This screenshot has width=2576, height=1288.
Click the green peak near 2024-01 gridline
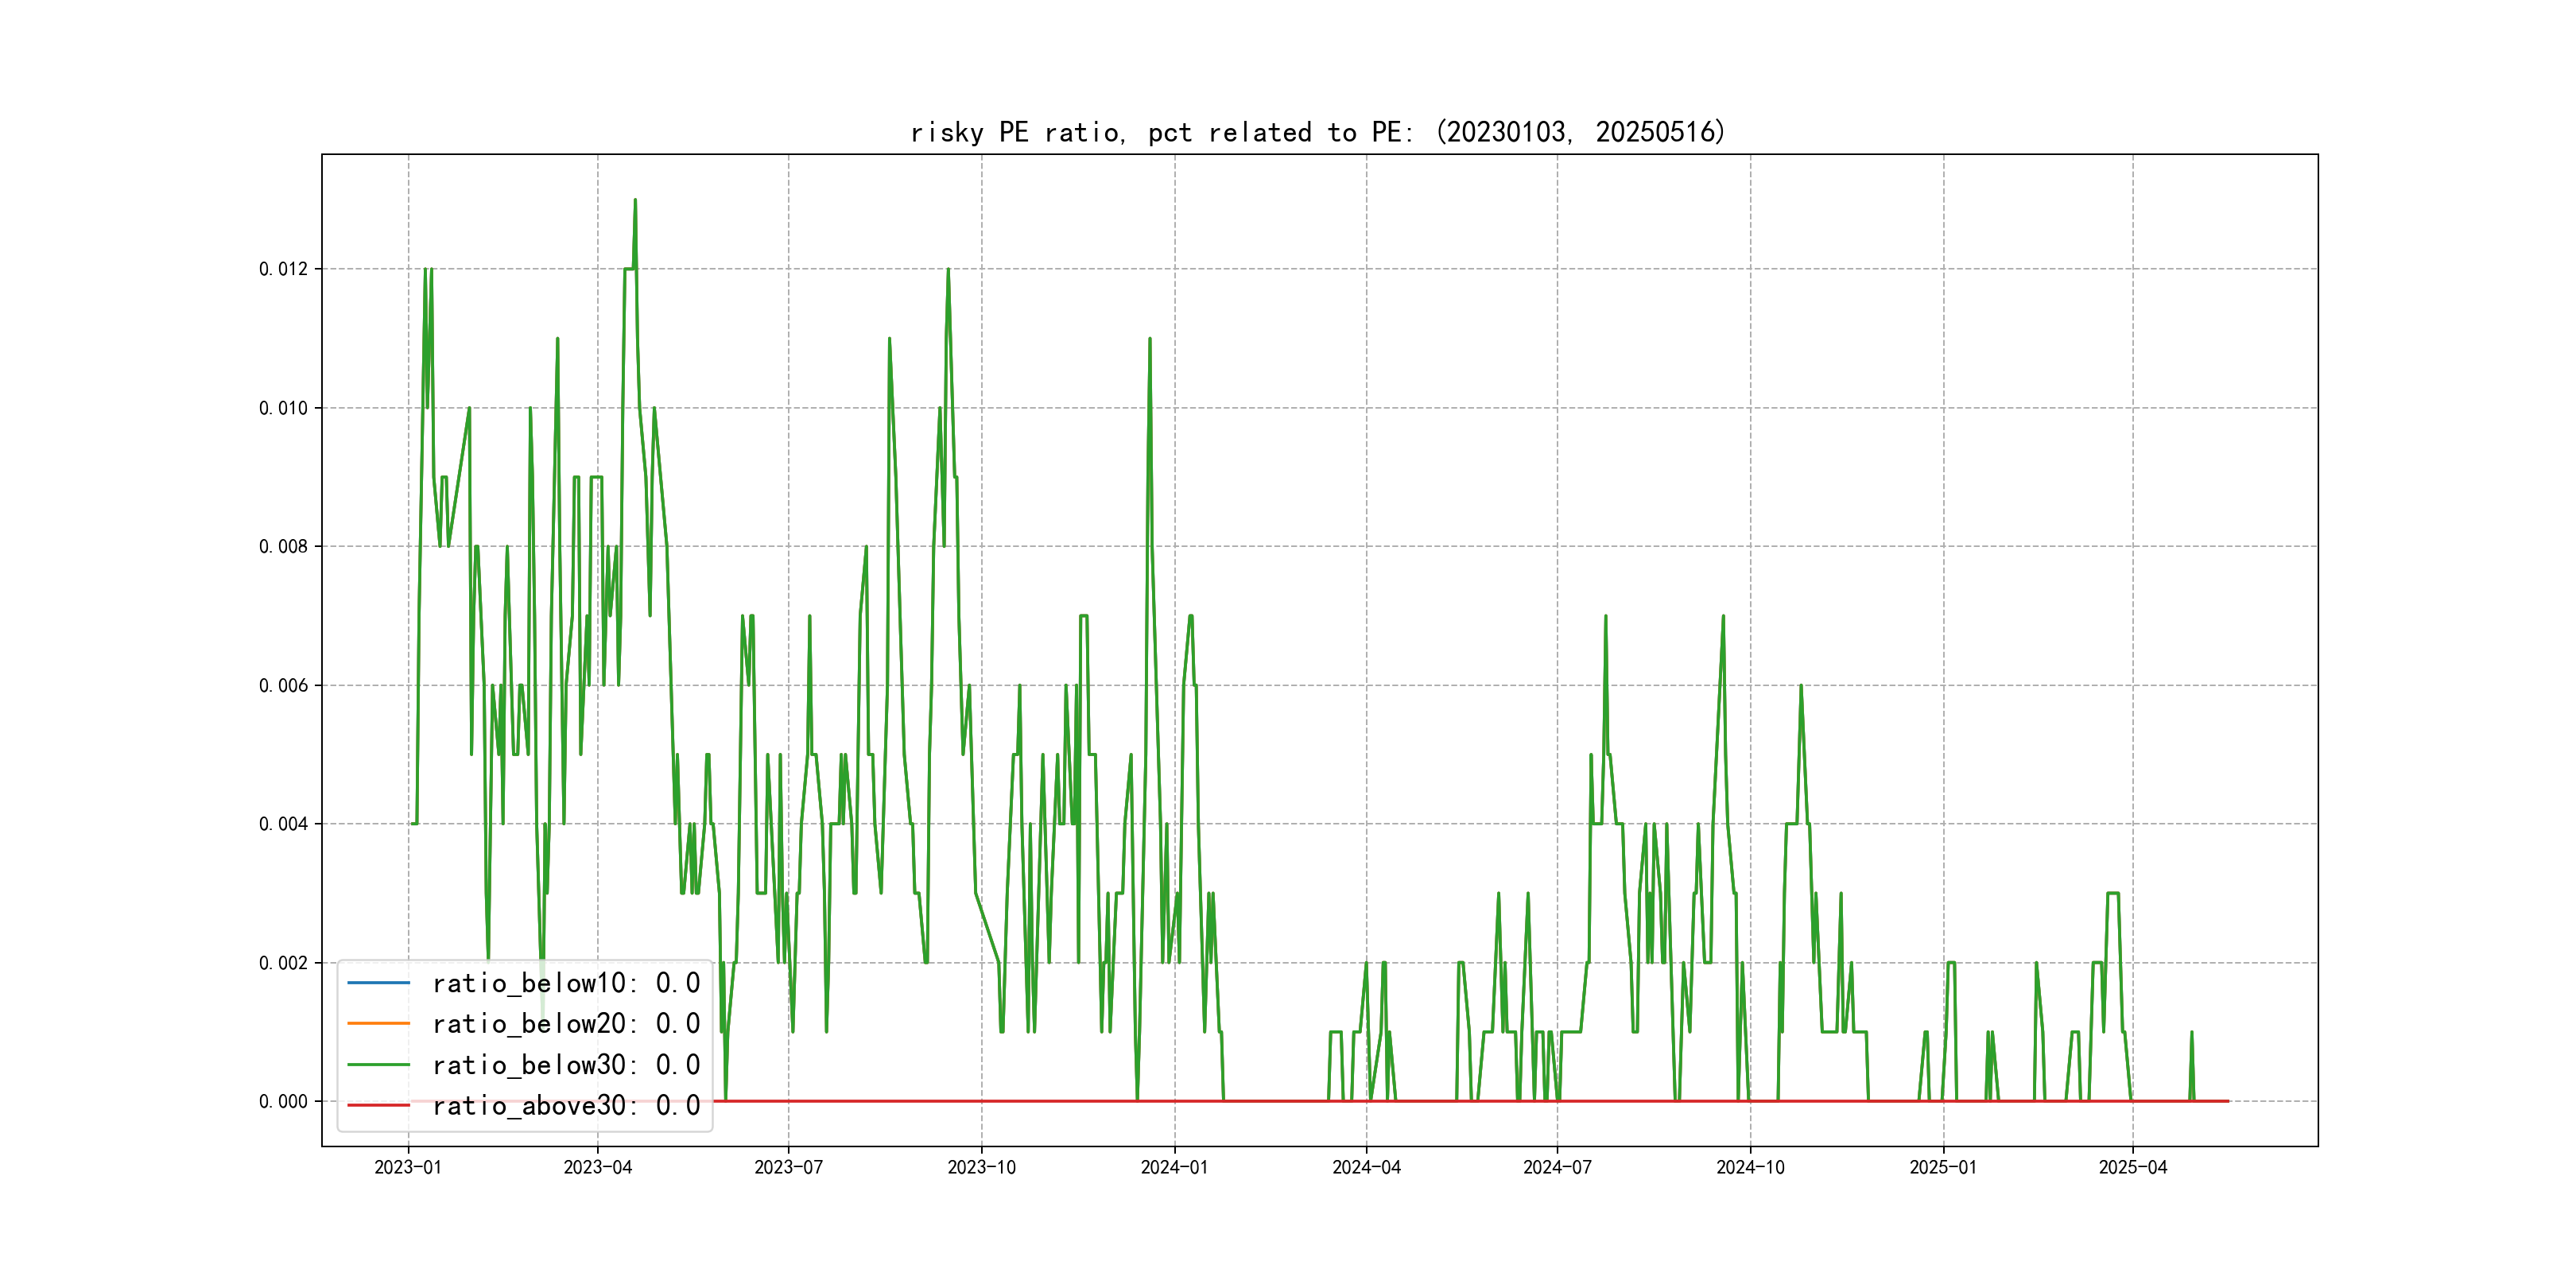(1150, 340)
